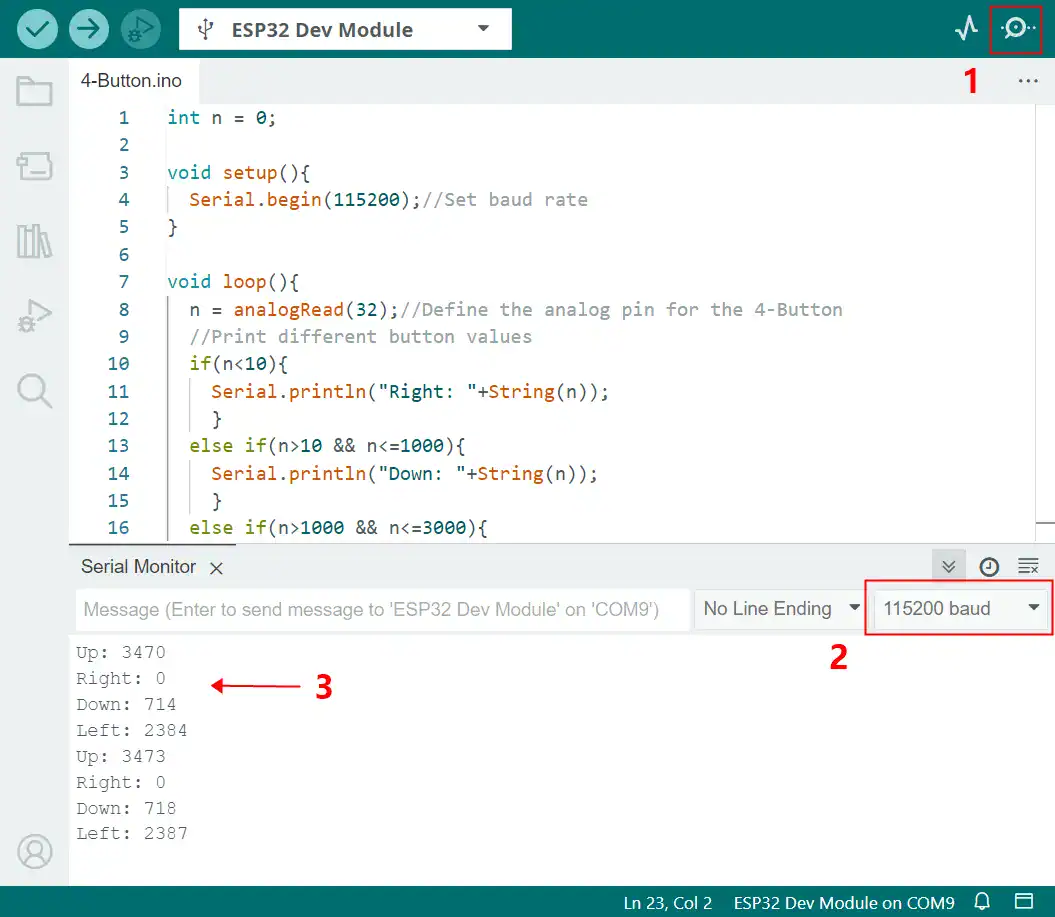
Task: Click the serial message input field
Action: pos(382,609)
